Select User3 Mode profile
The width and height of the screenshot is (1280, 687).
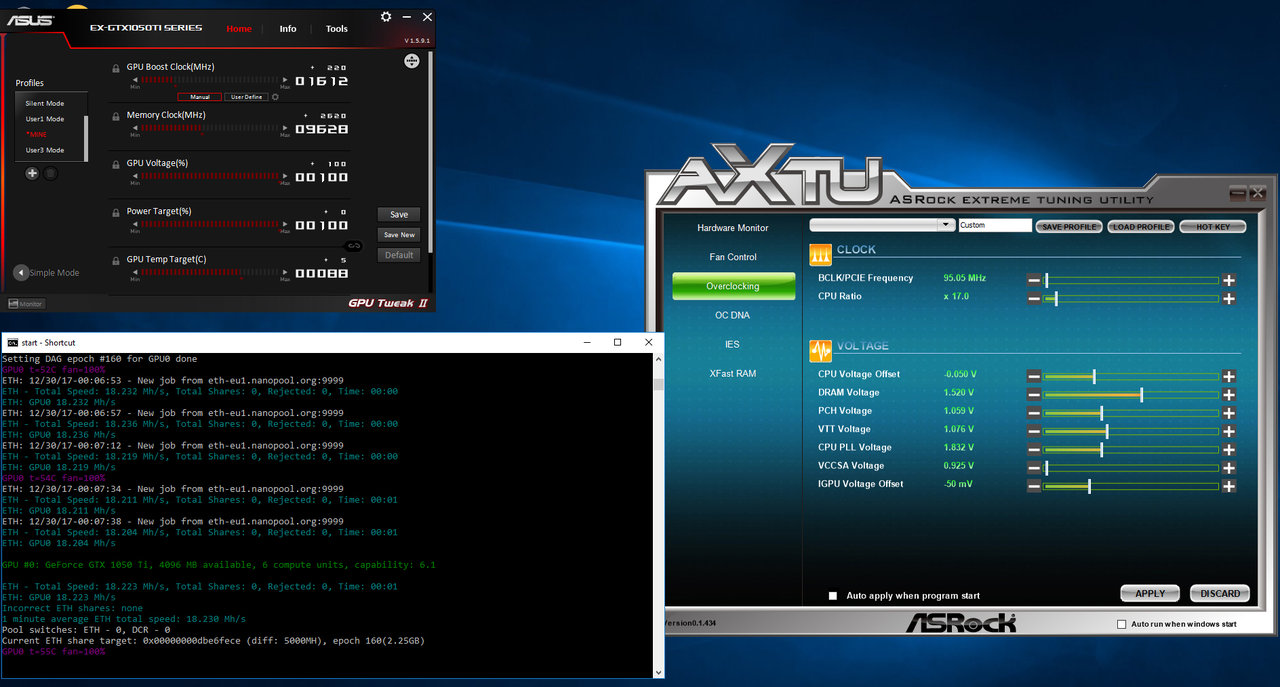tap(45, 150)
